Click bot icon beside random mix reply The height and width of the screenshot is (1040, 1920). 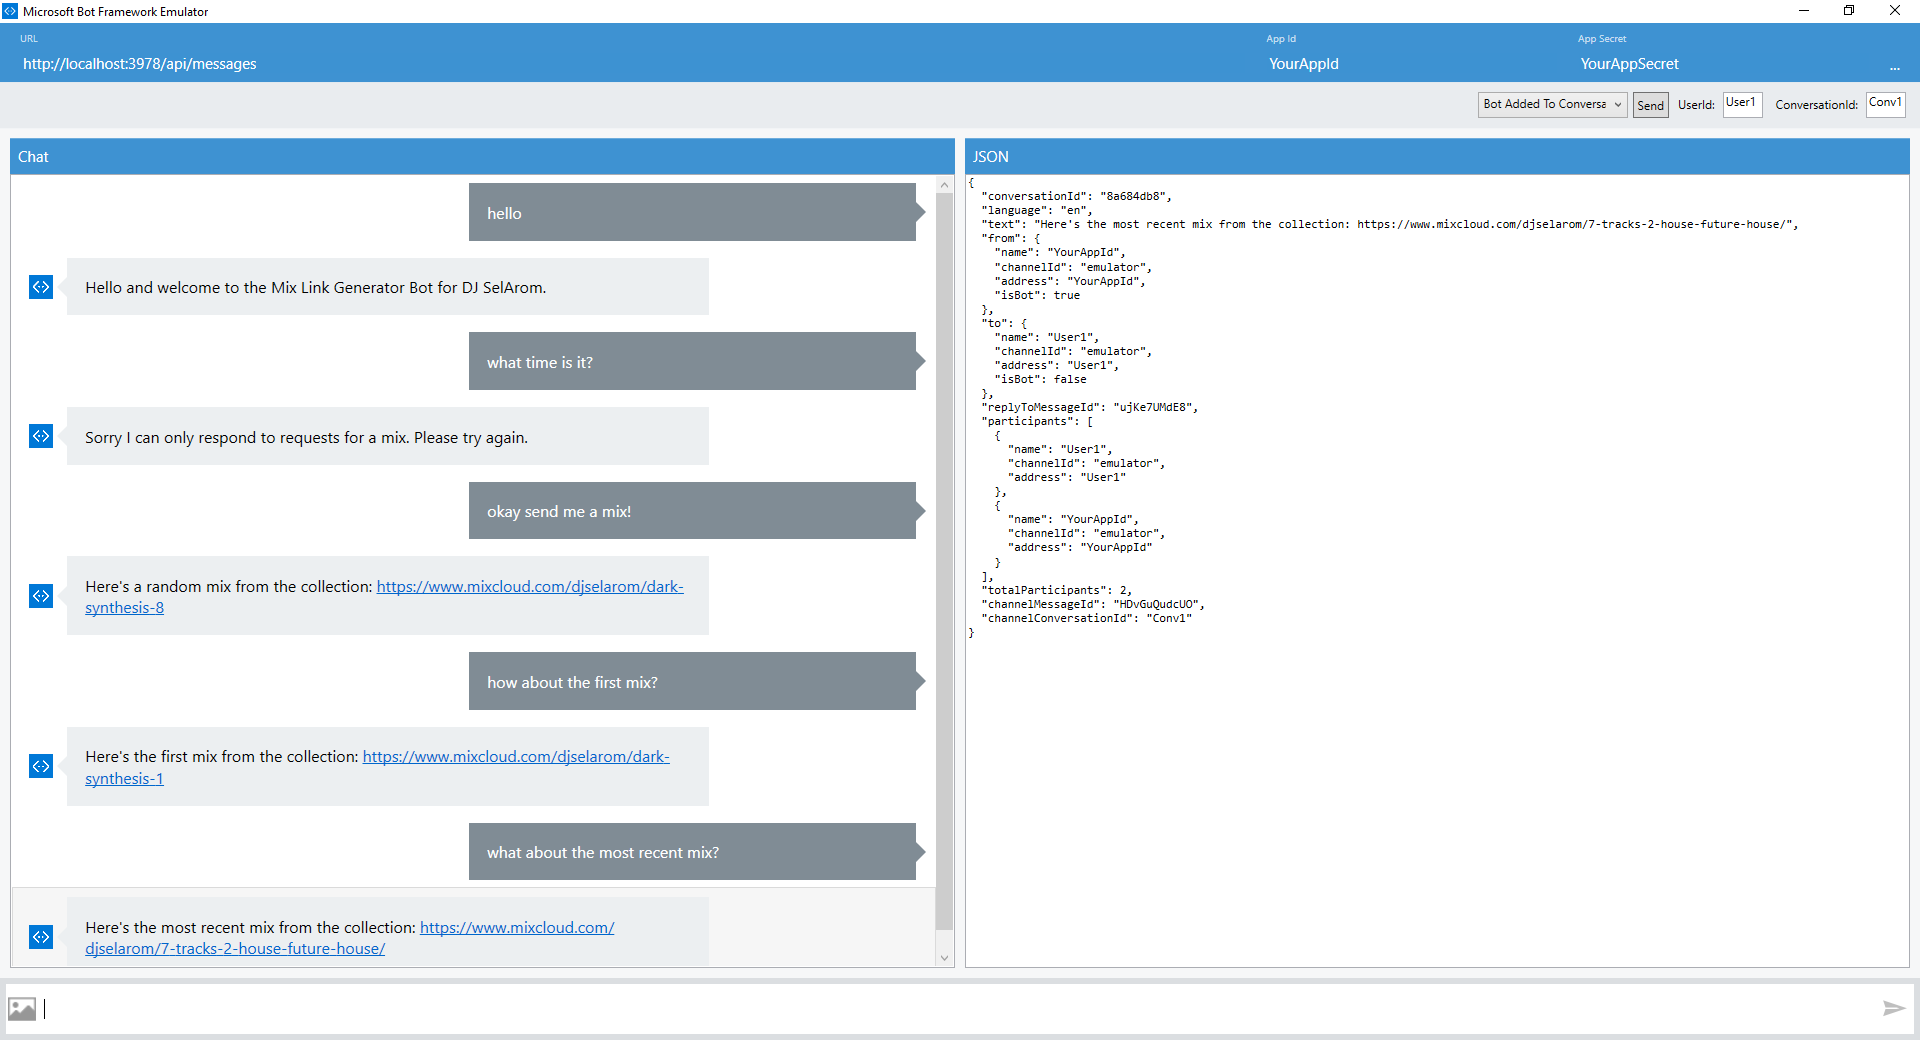tap(41, 596)
